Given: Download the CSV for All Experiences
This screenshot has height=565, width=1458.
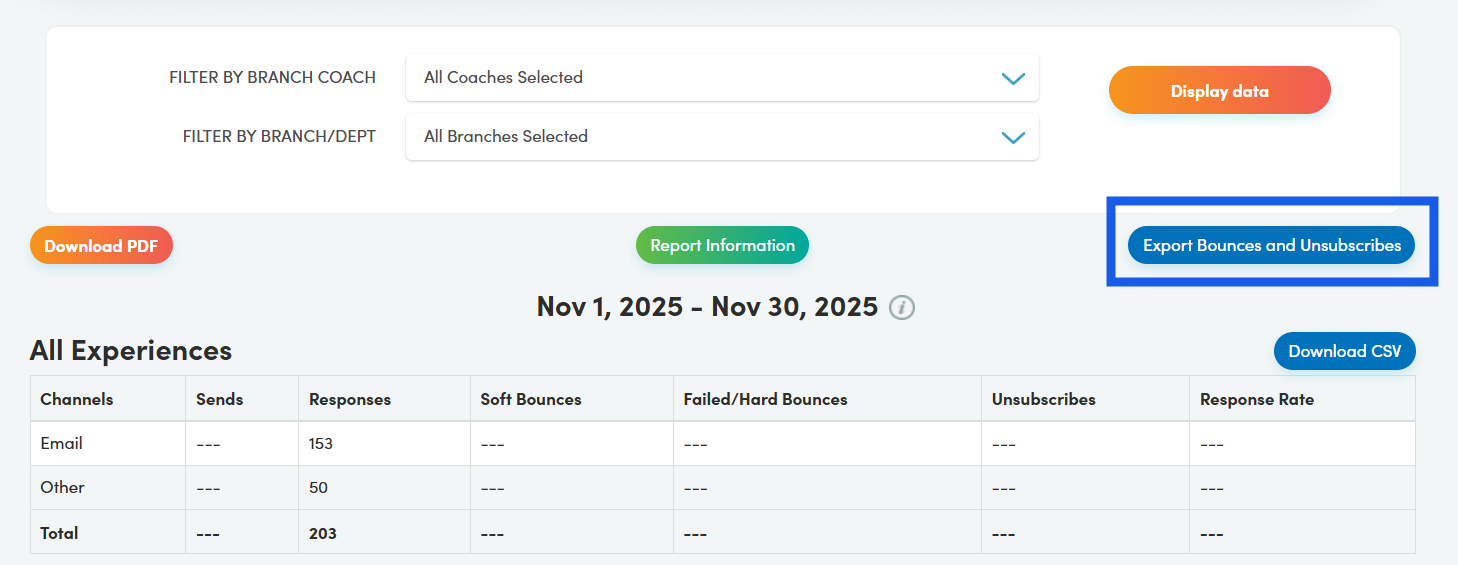Looking at the screenshot, I should coord(1344,352).
